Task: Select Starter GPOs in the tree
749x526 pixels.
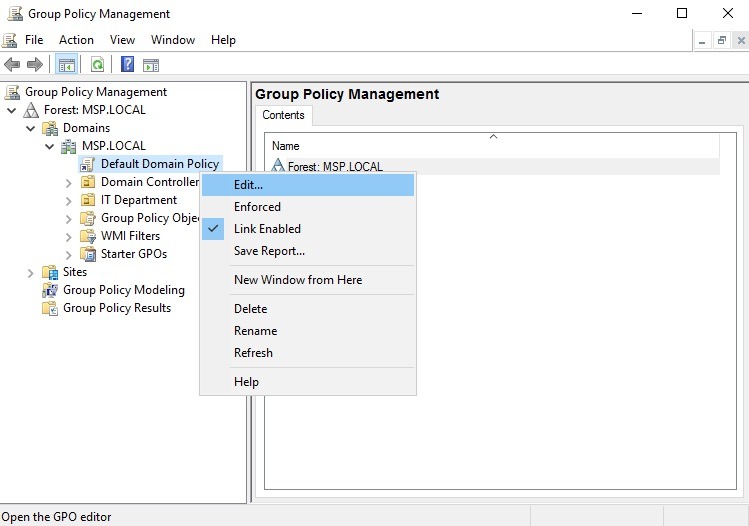Action: 133,254
